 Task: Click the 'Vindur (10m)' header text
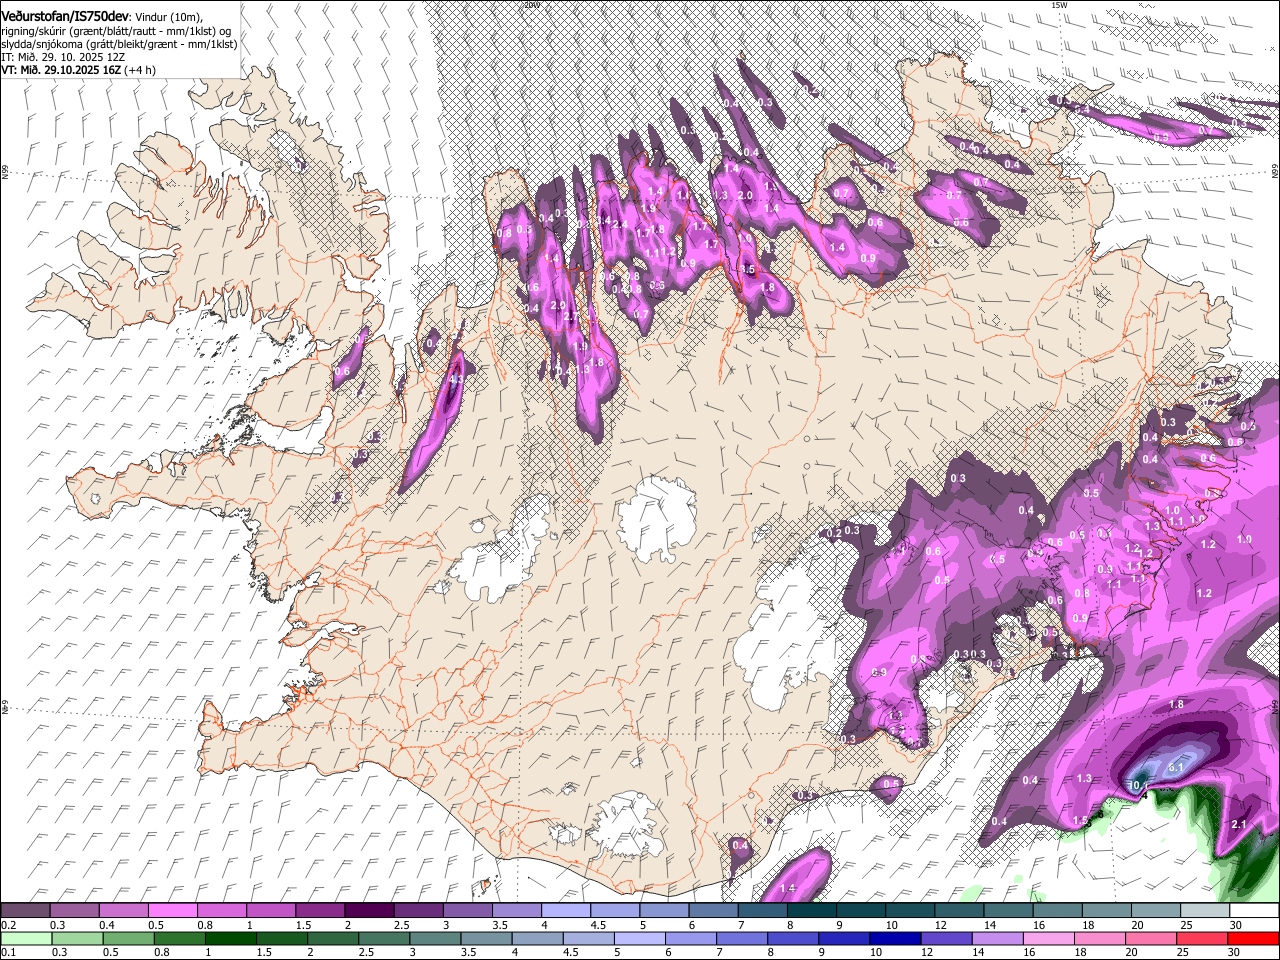pos(167,17)
